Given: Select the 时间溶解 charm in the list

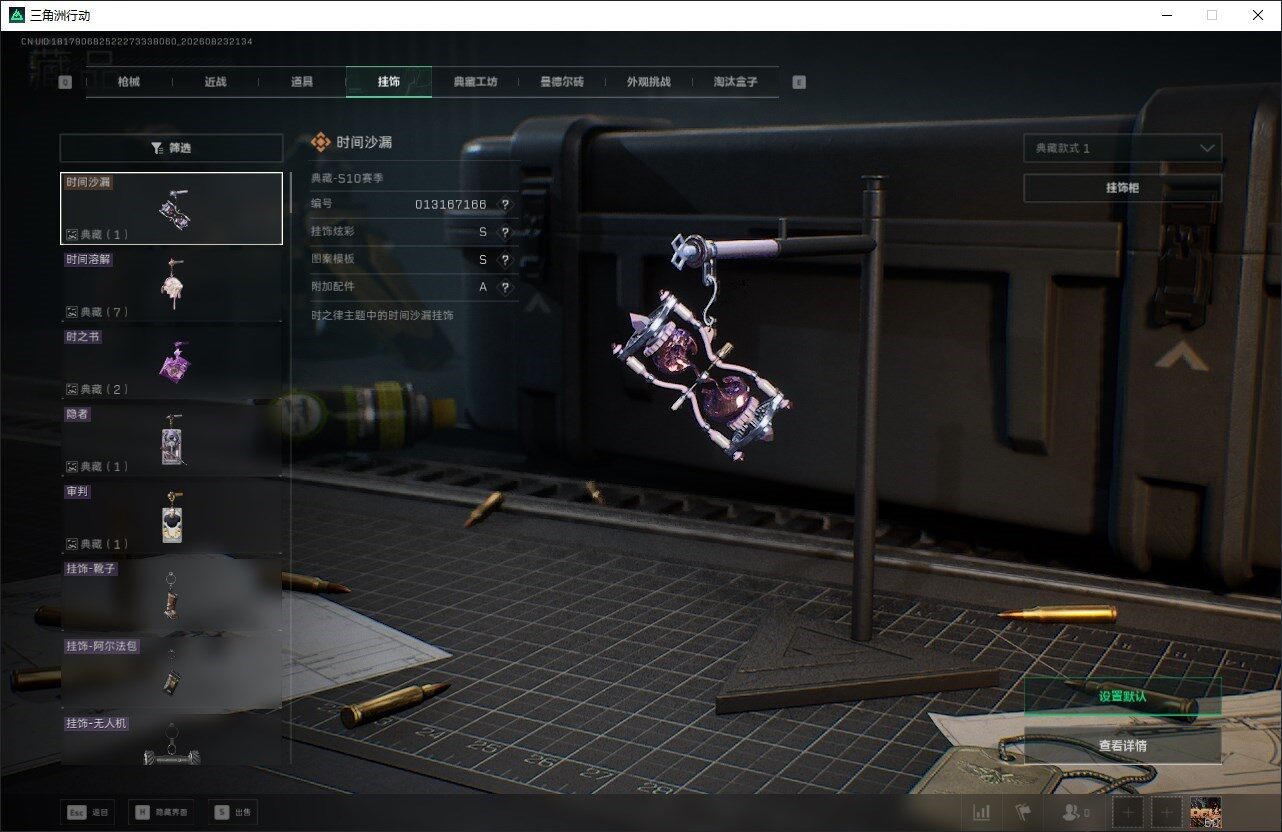Looking at the screenshot, I should click(x=171, y=285).
